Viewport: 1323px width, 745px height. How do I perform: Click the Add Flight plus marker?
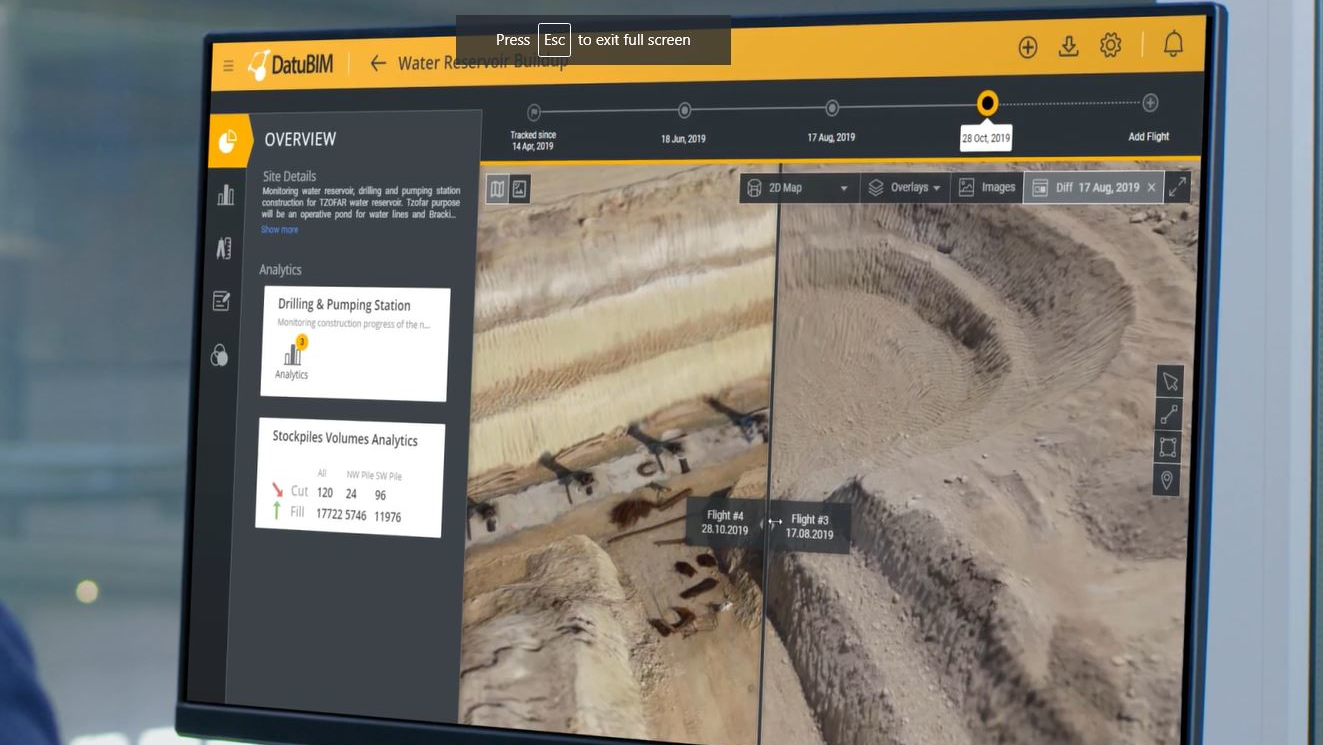(1150, 102)
